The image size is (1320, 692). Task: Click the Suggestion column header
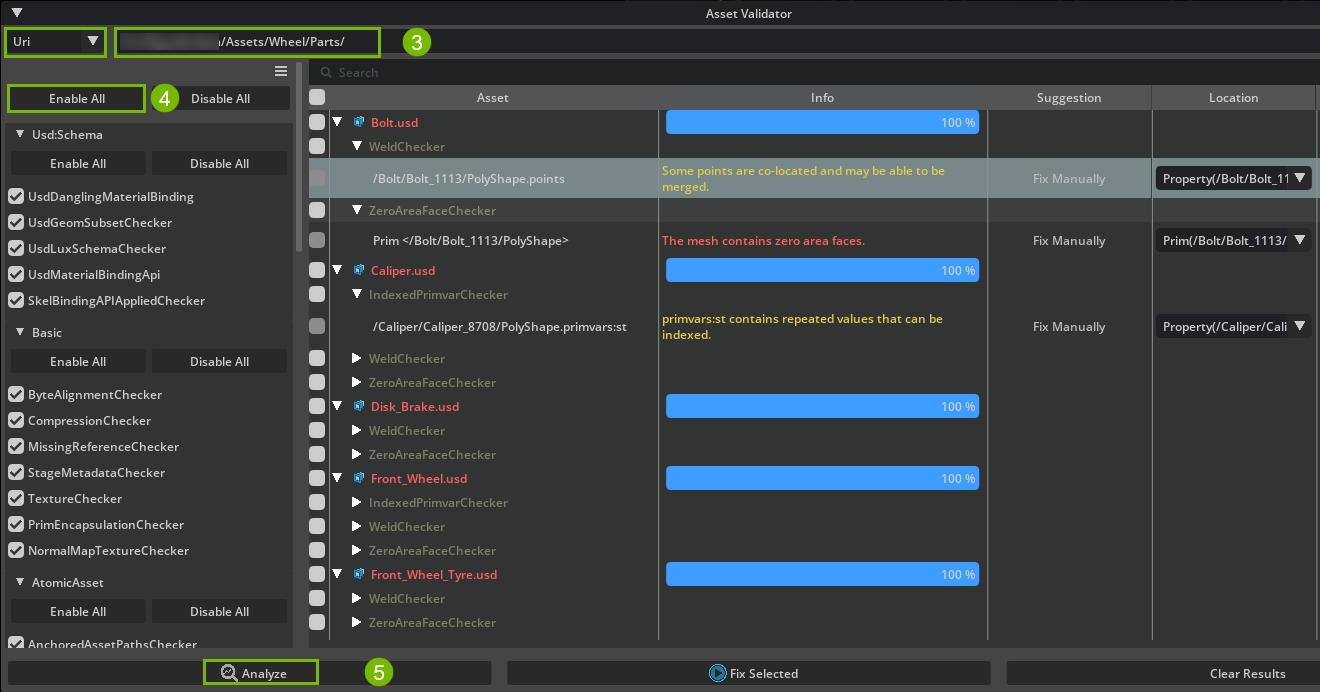[1069, 97]
